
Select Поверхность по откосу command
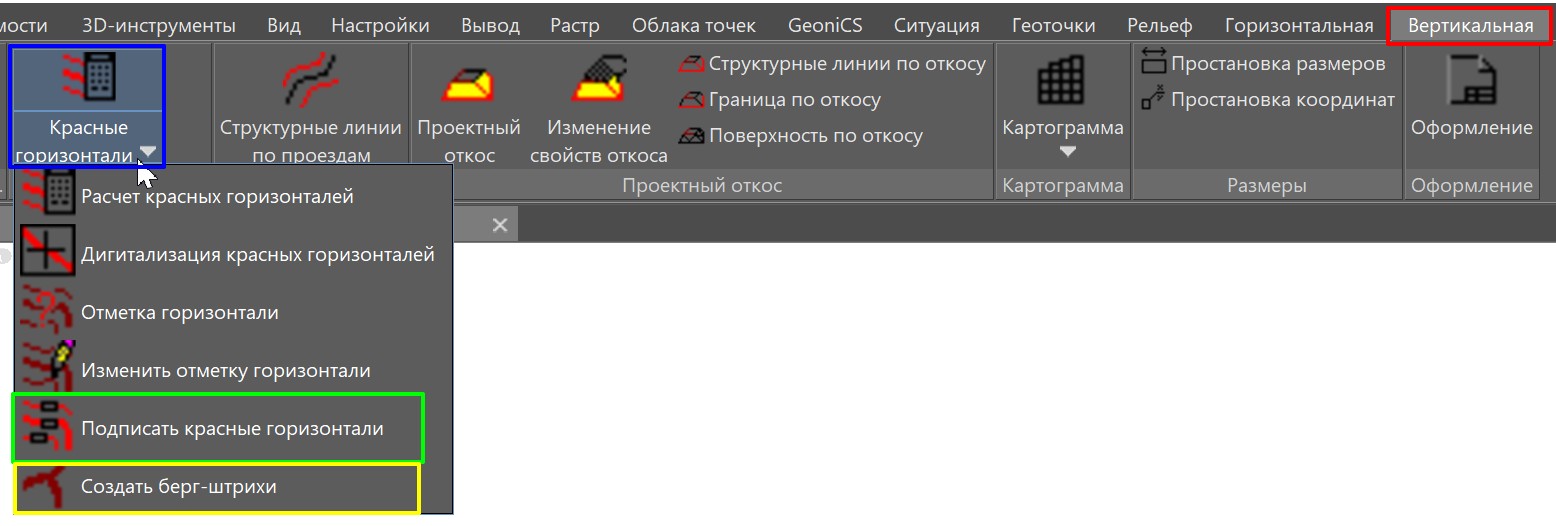coord(801,136)
